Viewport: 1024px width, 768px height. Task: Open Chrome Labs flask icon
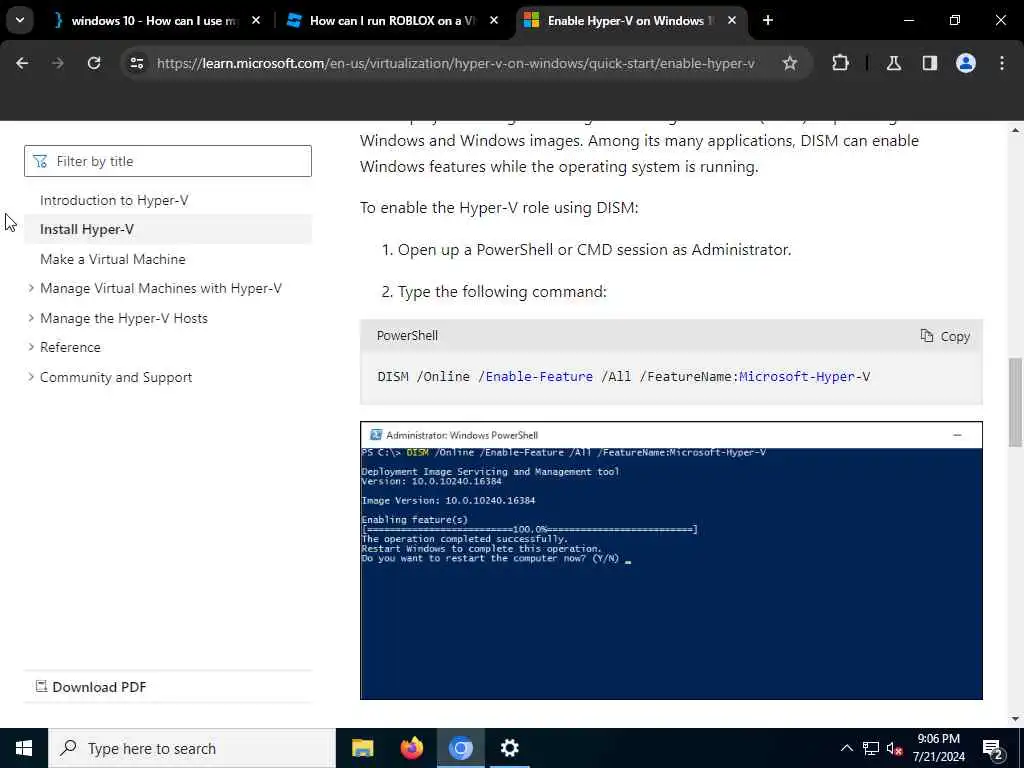point(894,63)
